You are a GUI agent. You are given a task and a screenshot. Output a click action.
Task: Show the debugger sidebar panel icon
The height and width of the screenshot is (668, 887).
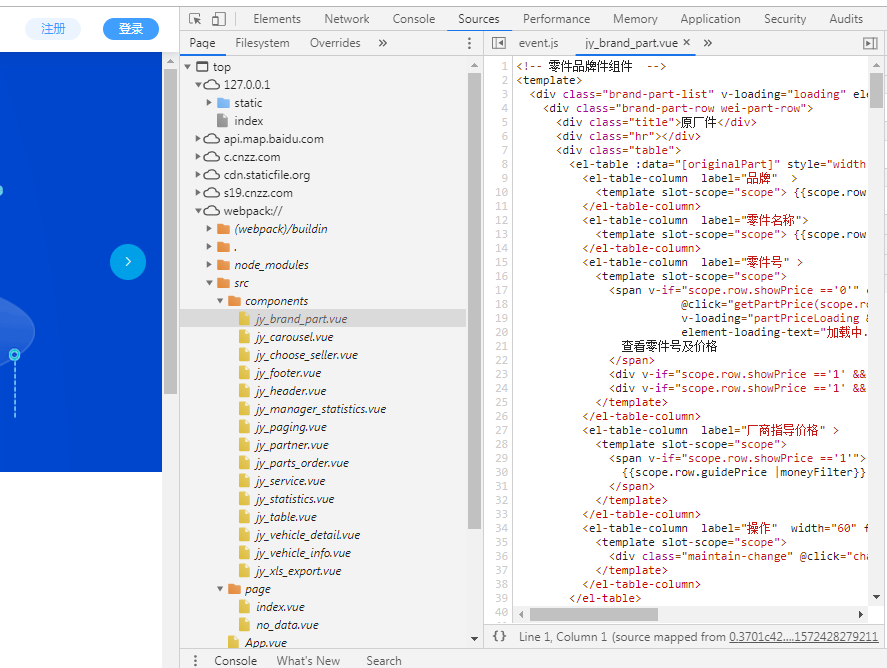tap(870, 43)
